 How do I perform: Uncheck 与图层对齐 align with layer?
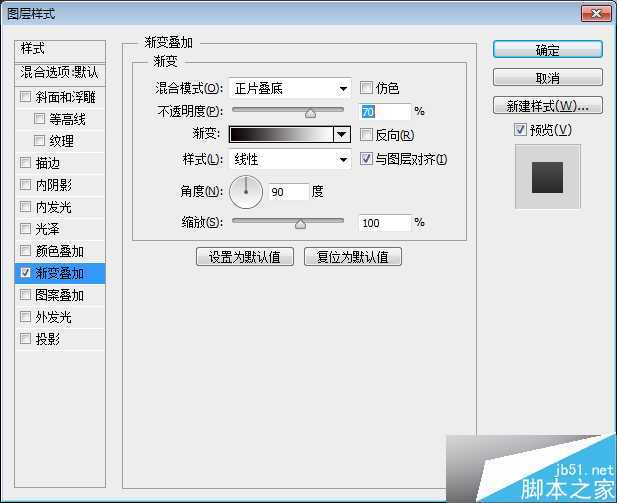pyautogui.click(x=367, y=159)
